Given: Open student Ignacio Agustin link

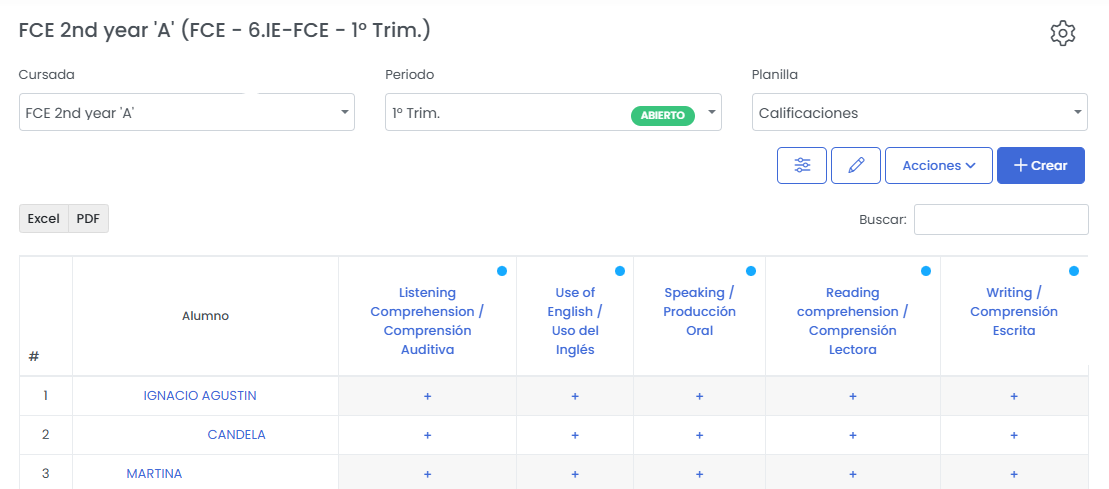Looking at the screenshot, I should pos(200,396).
